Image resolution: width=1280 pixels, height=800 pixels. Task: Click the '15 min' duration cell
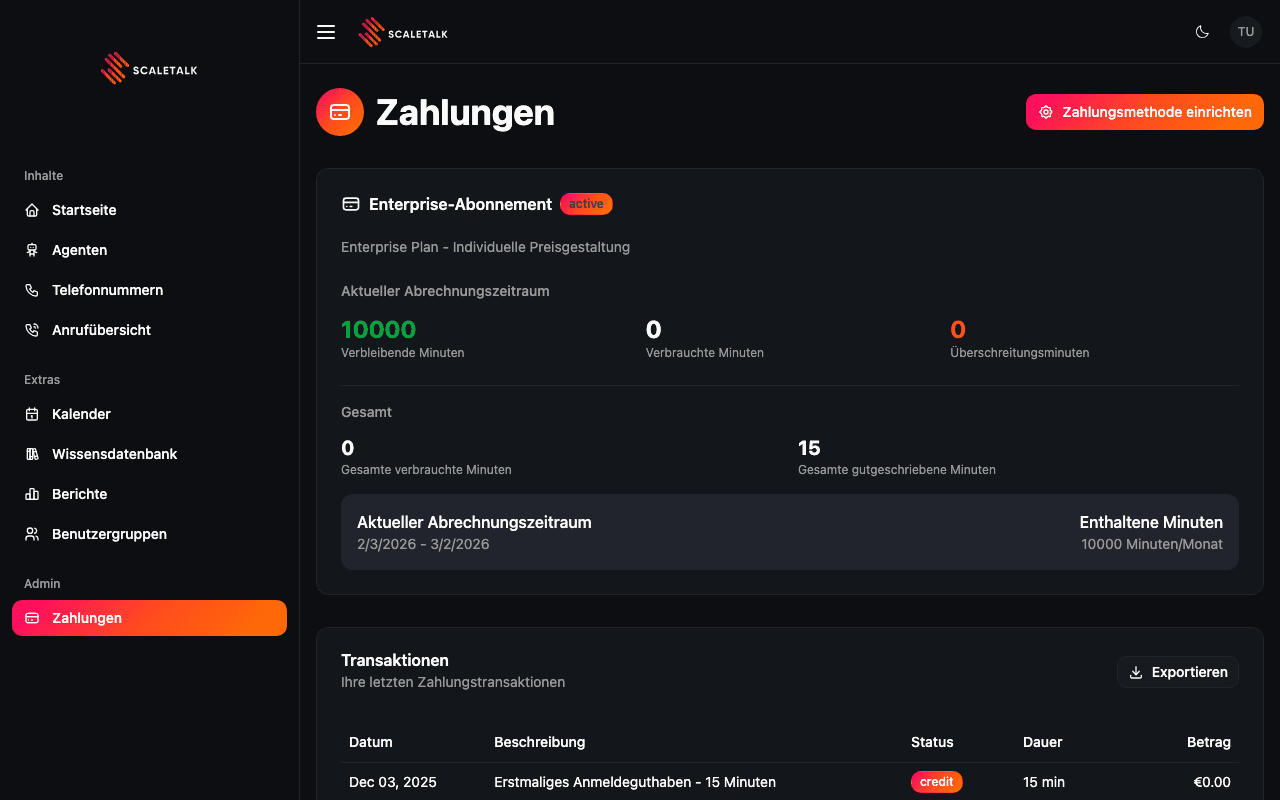click(1044, 782)
